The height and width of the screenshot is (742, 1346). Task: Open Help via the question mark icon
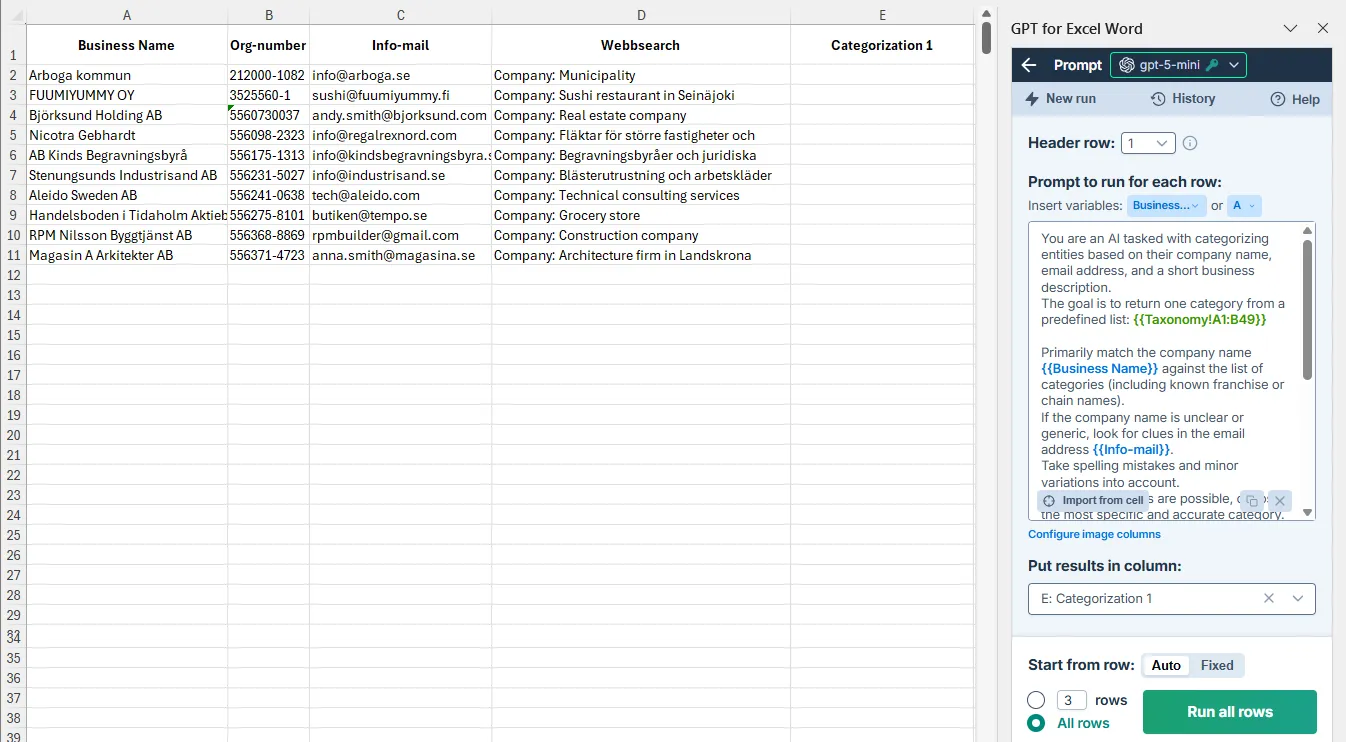1278,99
